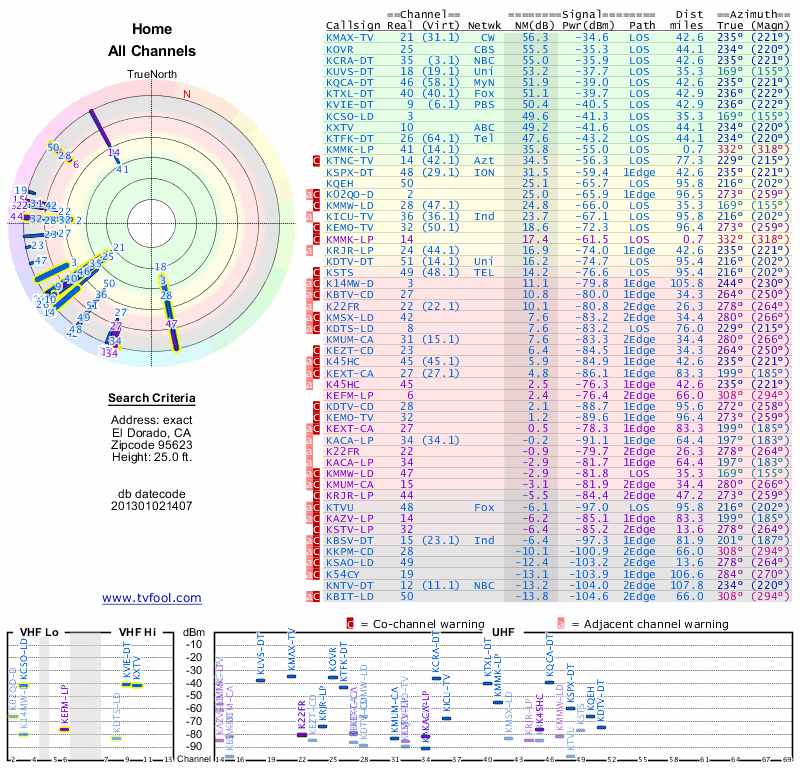Screen dimensions: 800x768
Task: Select the KKPM-CD callsign in the table
Action: pos(350,552)
